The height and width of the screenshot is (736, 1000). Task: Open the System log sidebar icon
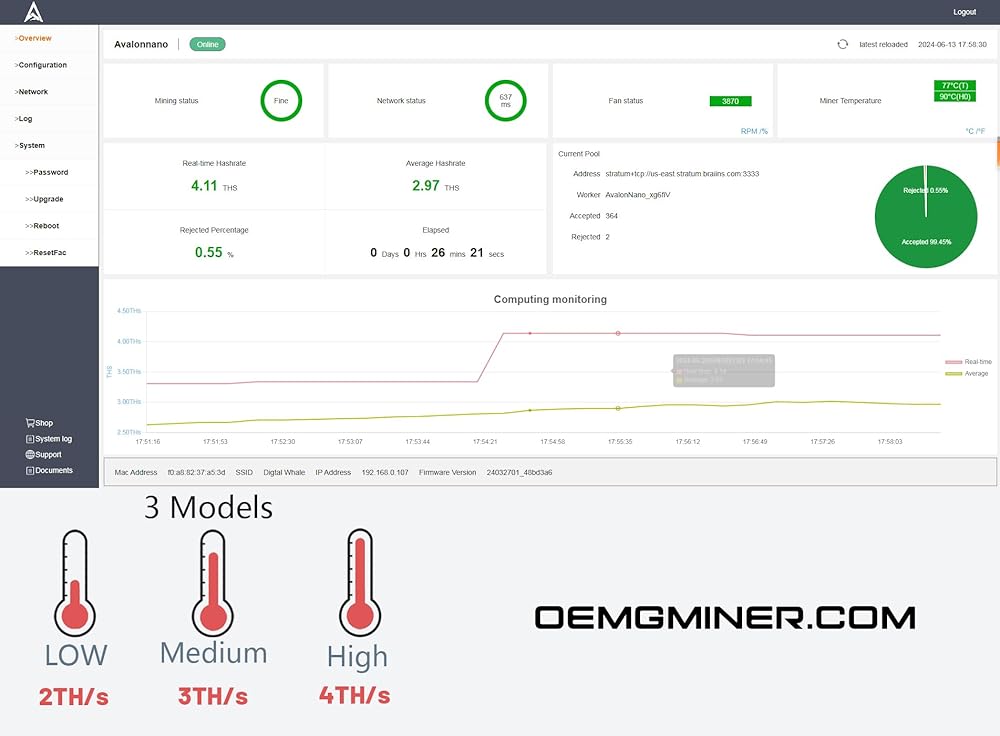[31, 439]
